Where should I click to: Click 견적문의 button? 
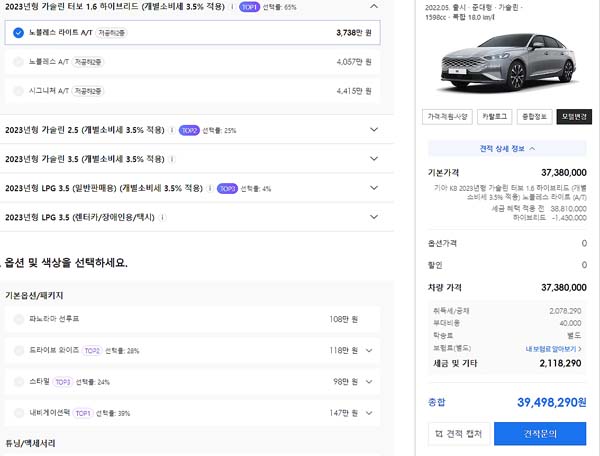(x=540, y=434)
